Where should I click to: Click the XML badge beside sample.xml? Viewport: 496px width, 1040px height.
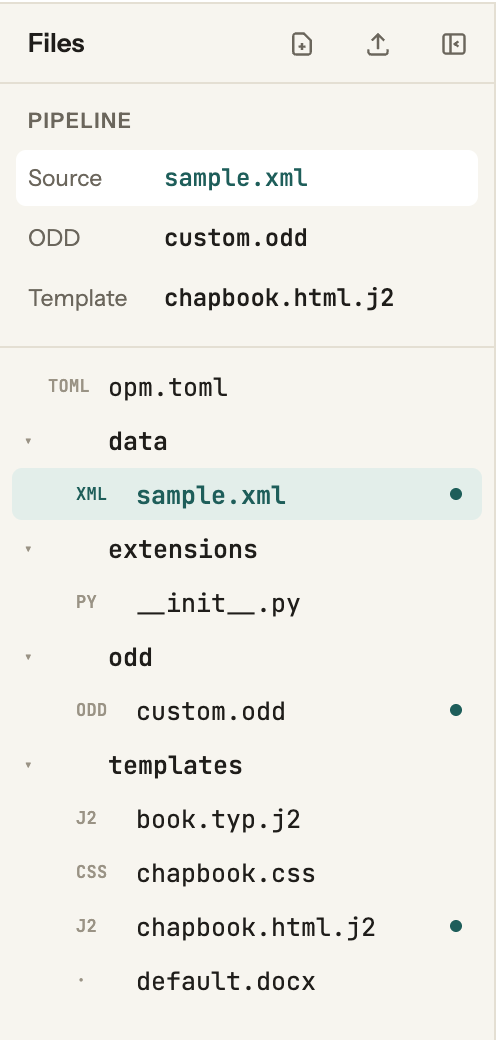point(91,494)
